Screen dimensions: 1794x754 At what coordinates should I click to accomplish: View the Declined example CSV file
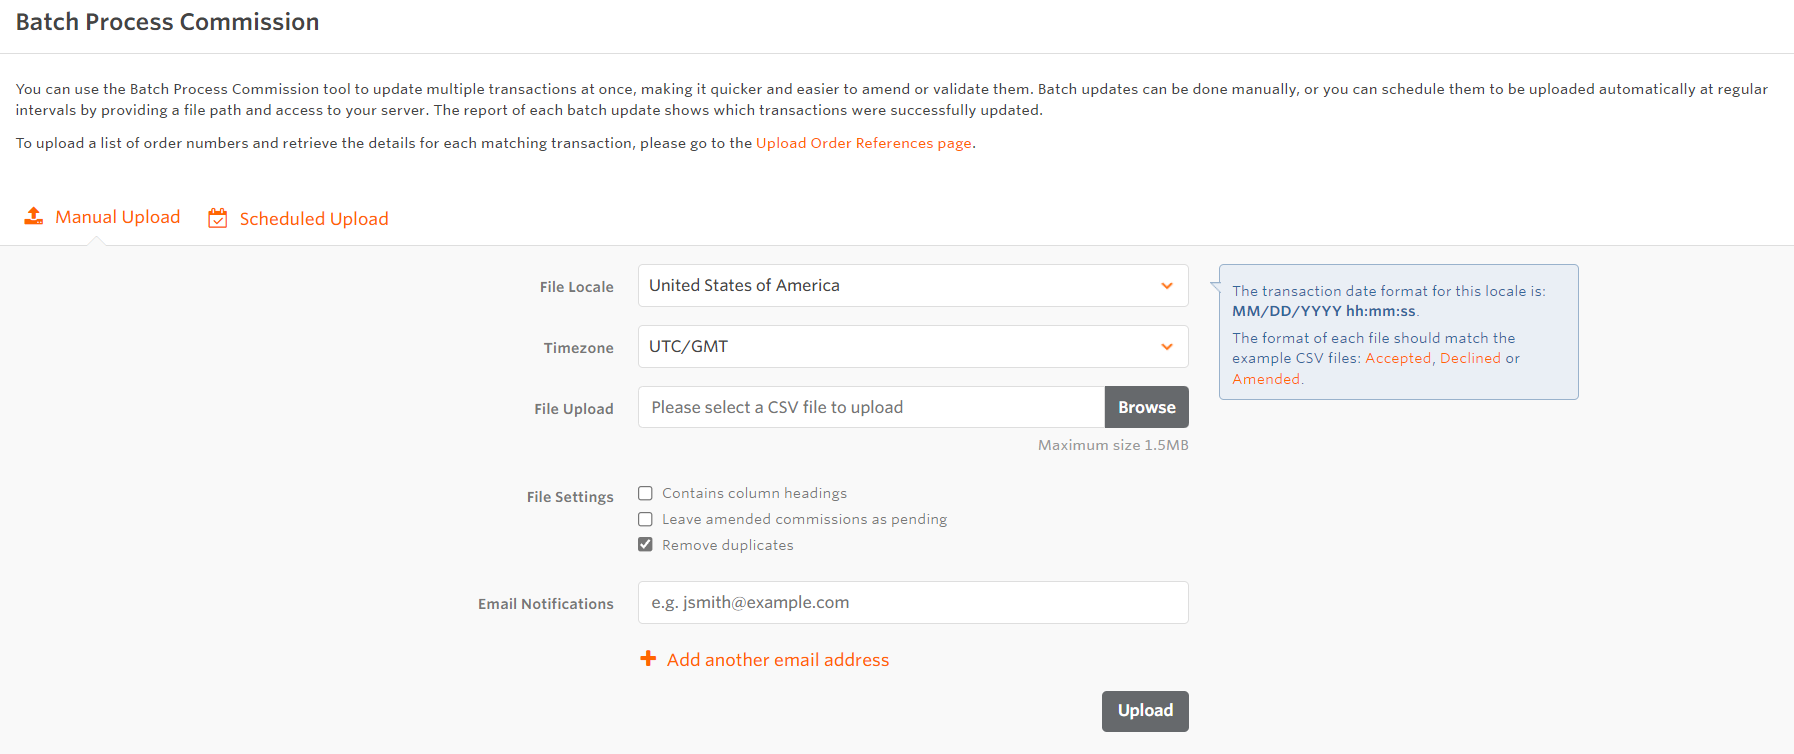(1470, 357)
